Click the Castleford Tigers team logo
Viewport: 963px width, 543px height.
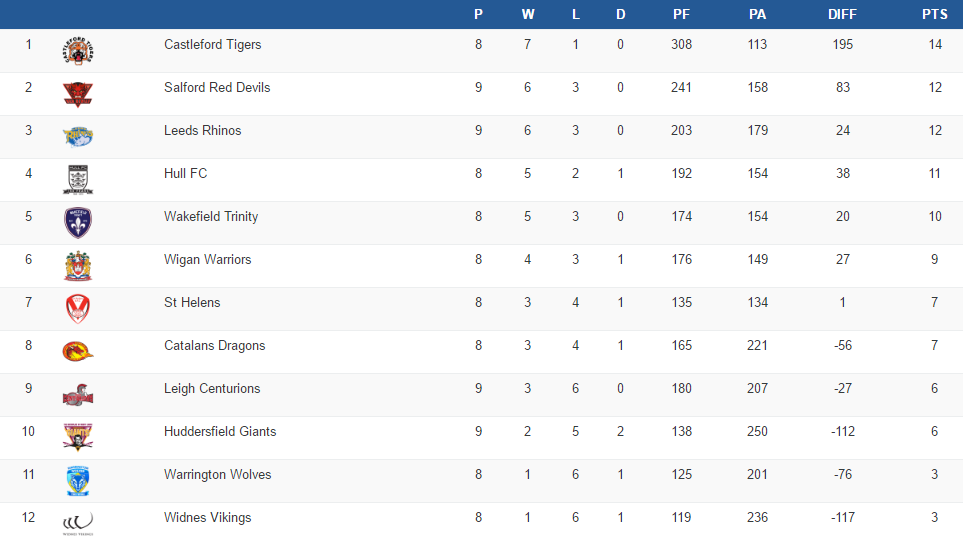[x=78, y=51]
